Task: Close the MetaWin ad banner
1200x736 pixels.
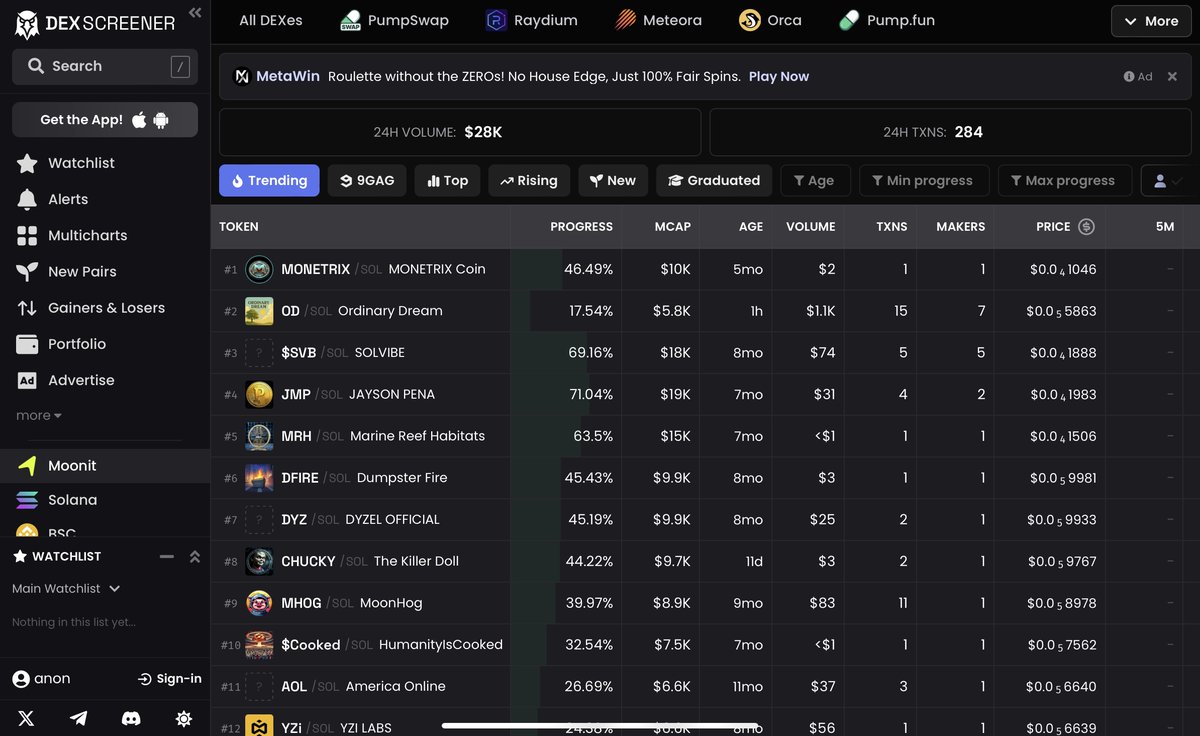Action: point(1172,76)
